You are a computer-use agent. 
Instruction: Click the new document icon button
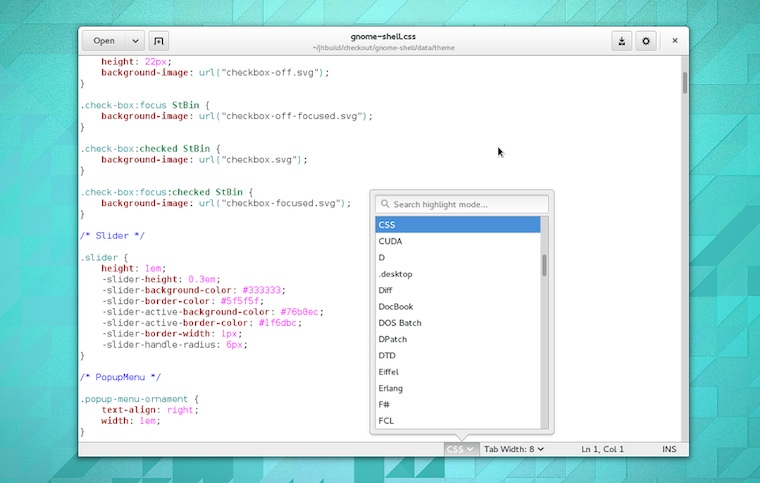[158, 41]
